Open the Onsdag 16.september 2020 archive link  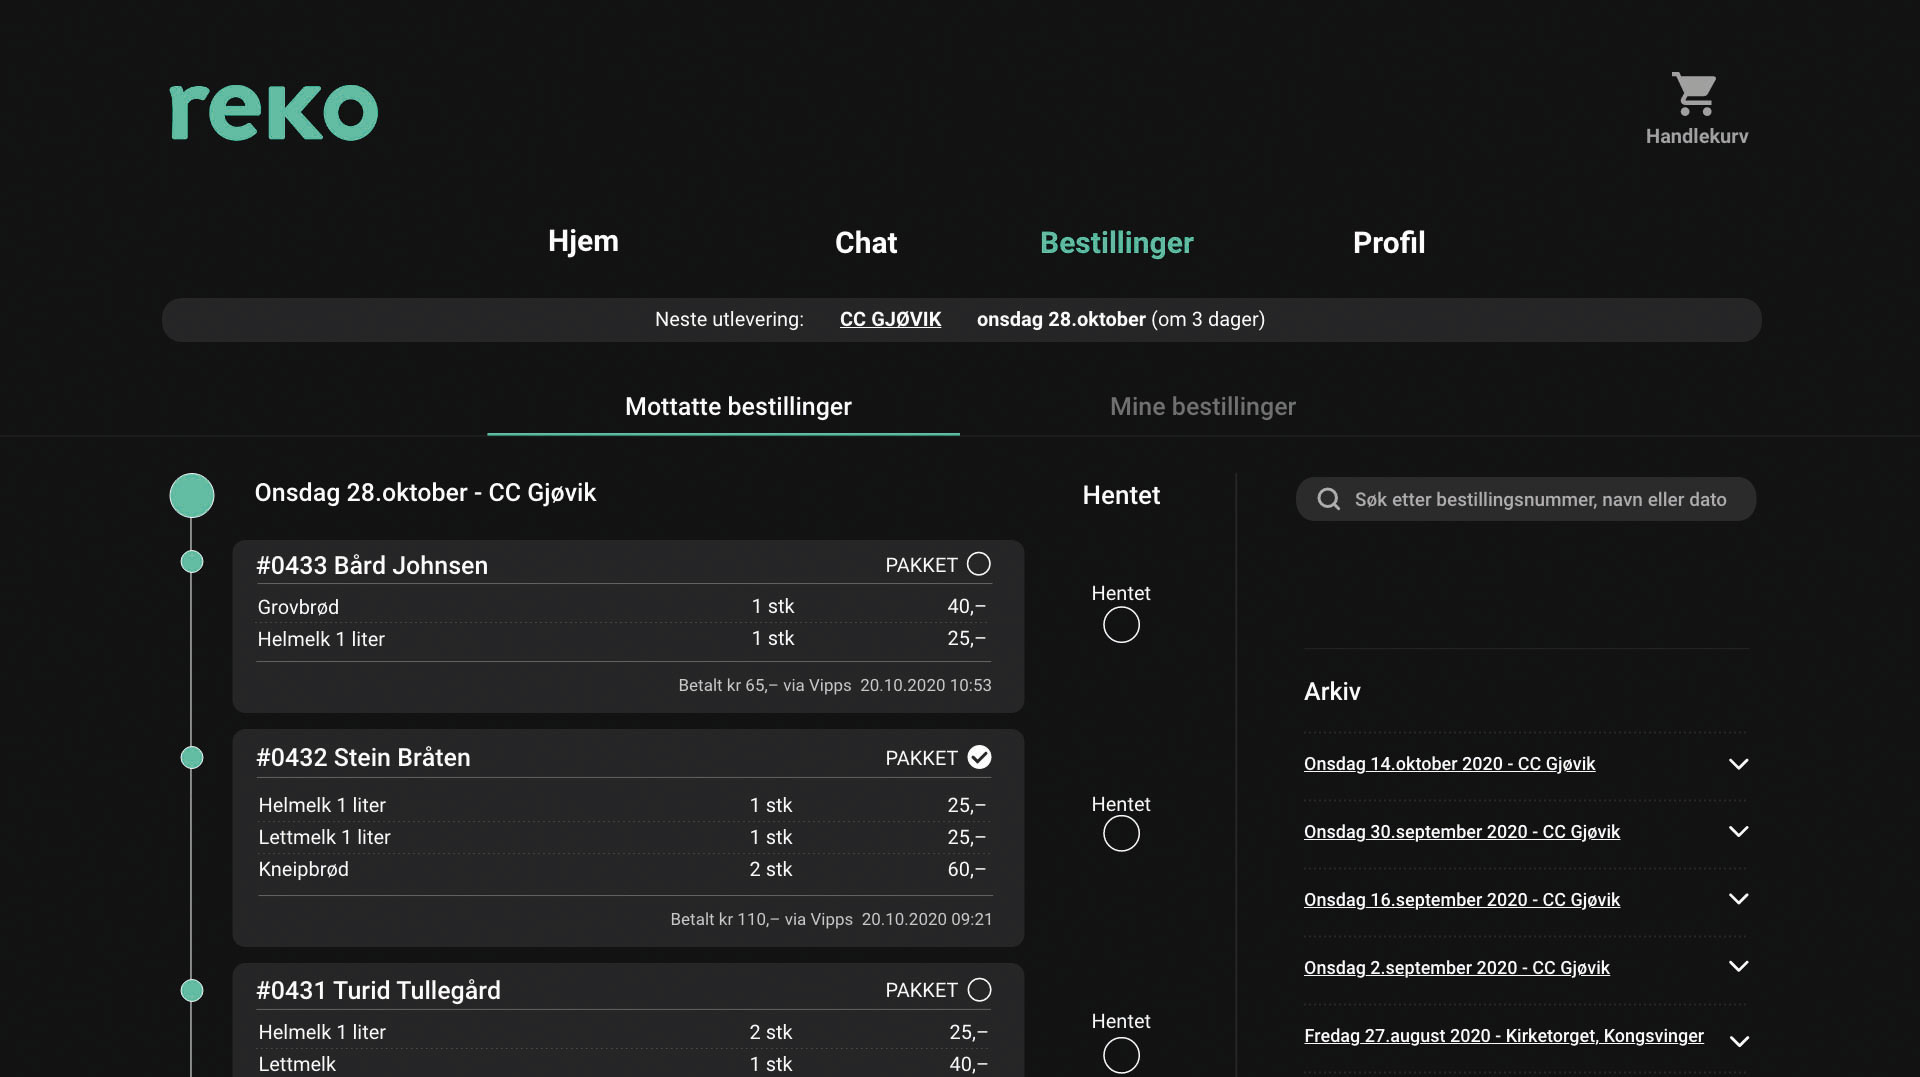coord(1461,899)
